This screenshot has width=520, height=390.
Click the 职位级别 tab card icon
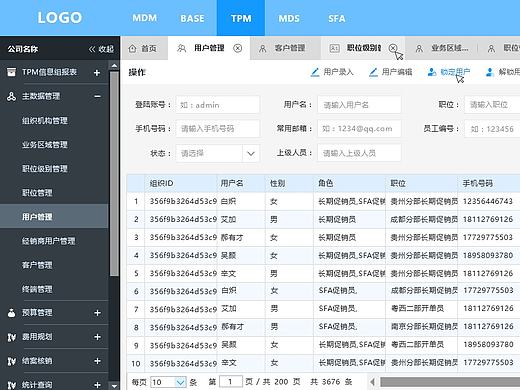pos(334,49)
